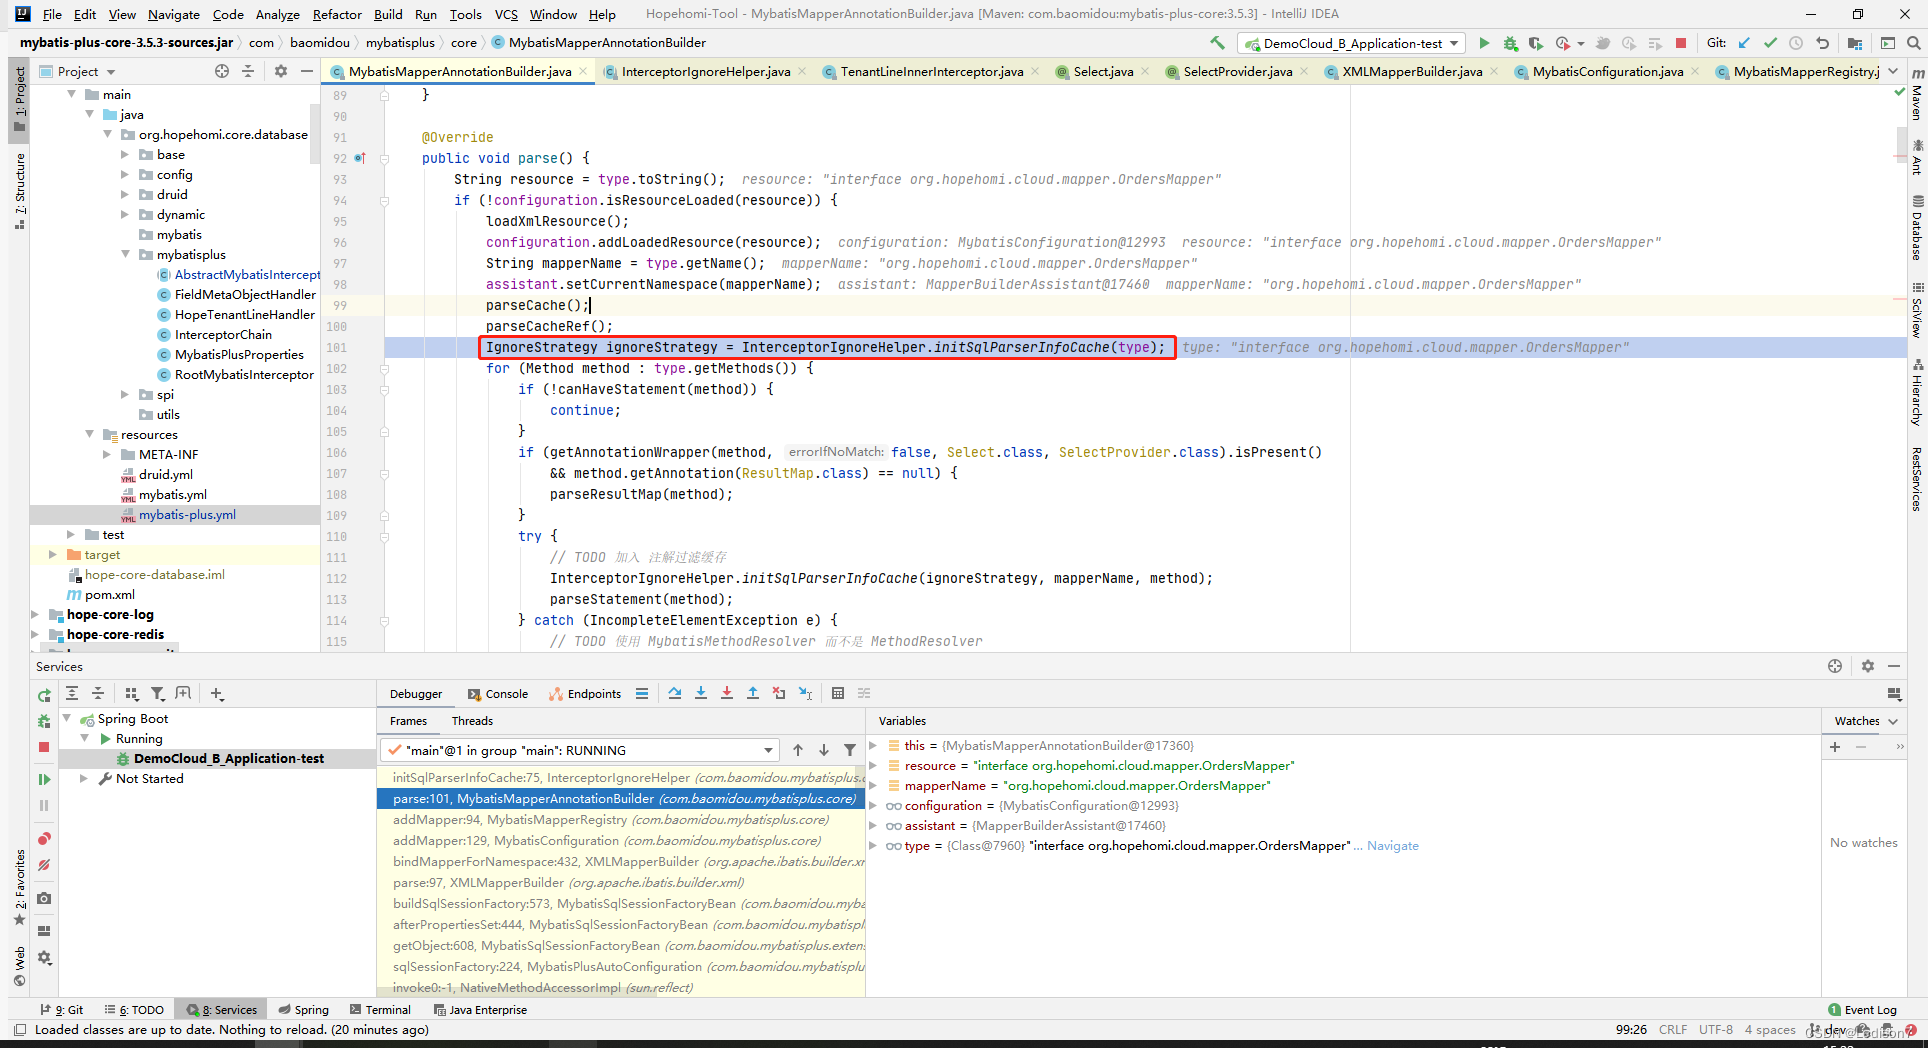Click Add Service plus icon
This screenshot has height=1048, width=1928.
click(217, 693)
